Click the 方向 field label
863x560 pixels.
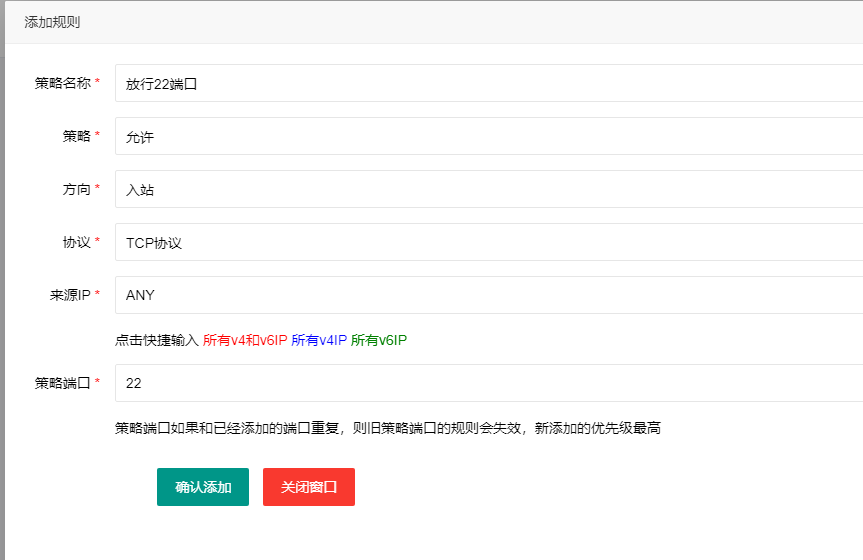(x=77, y=189)
